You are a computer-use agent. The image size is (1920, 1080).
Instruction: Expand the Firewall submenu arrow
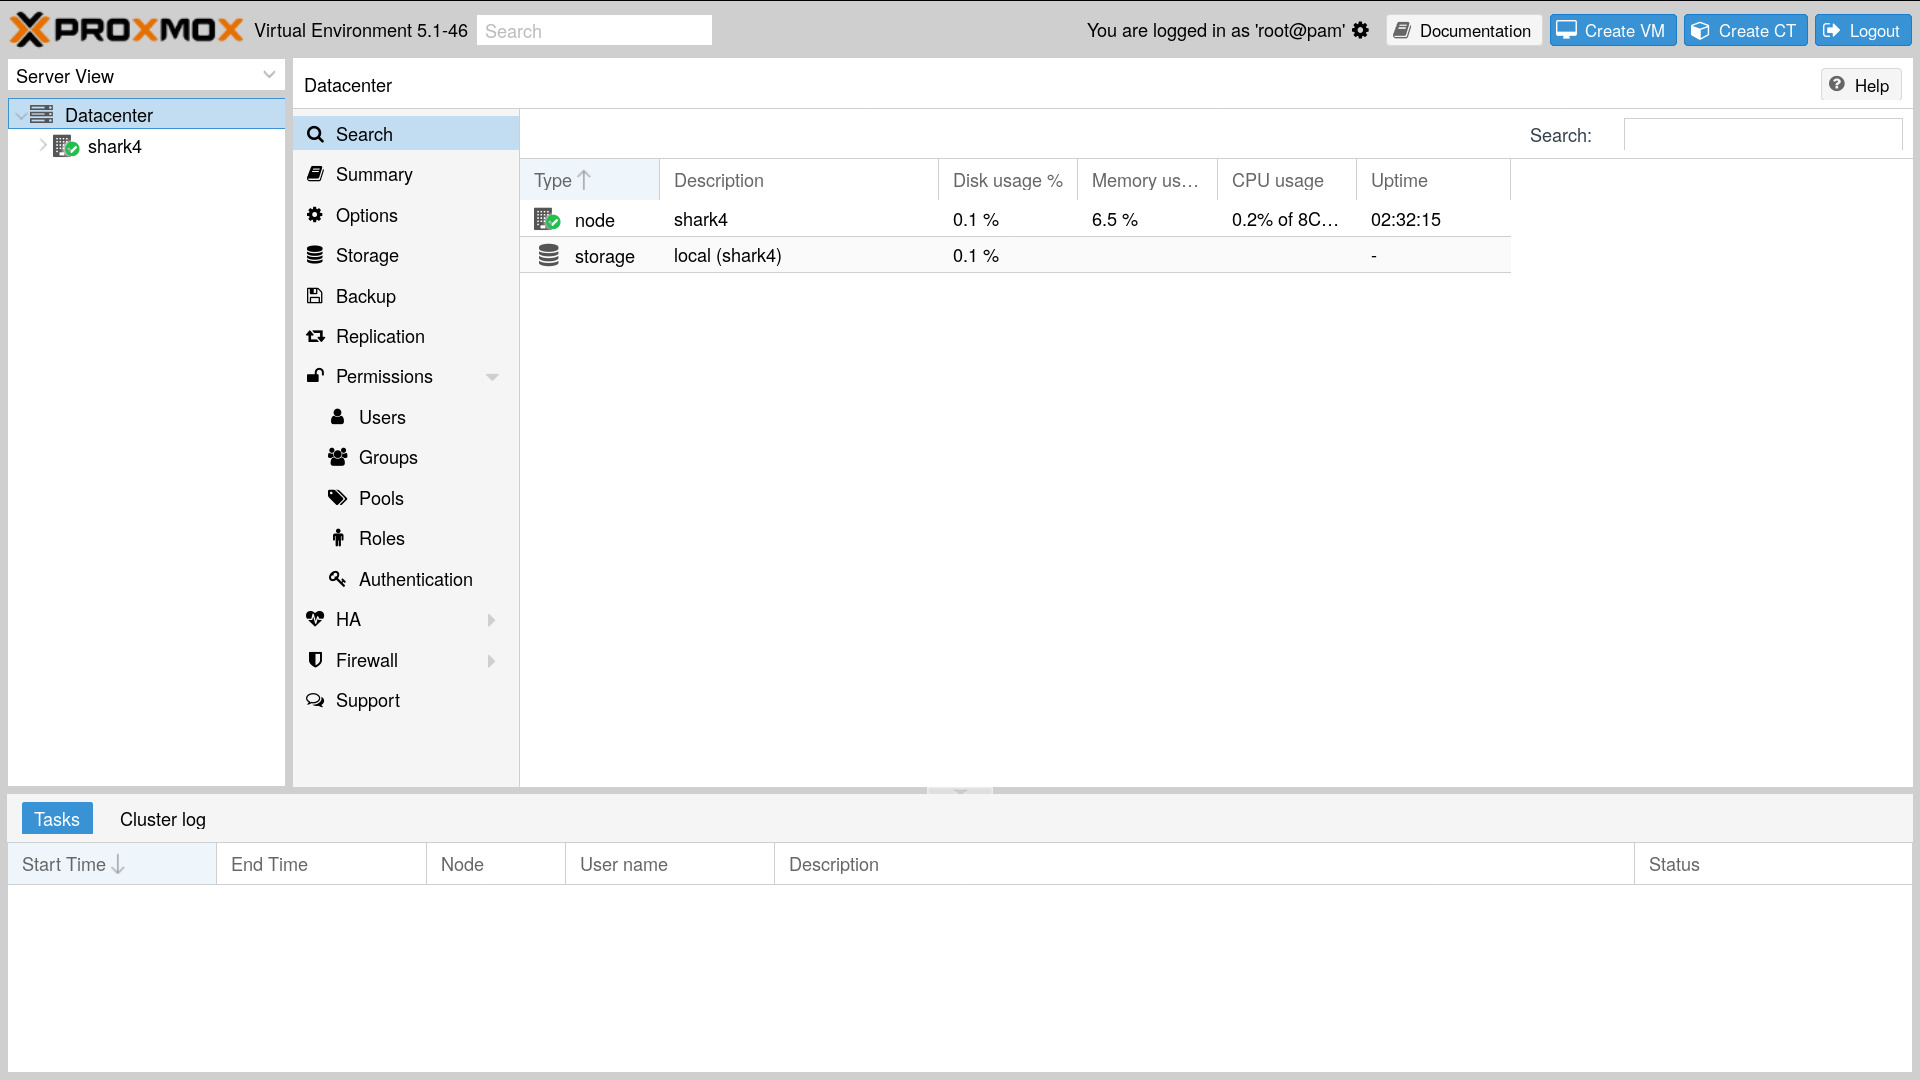pyautogui.click(x=492, y=661)
